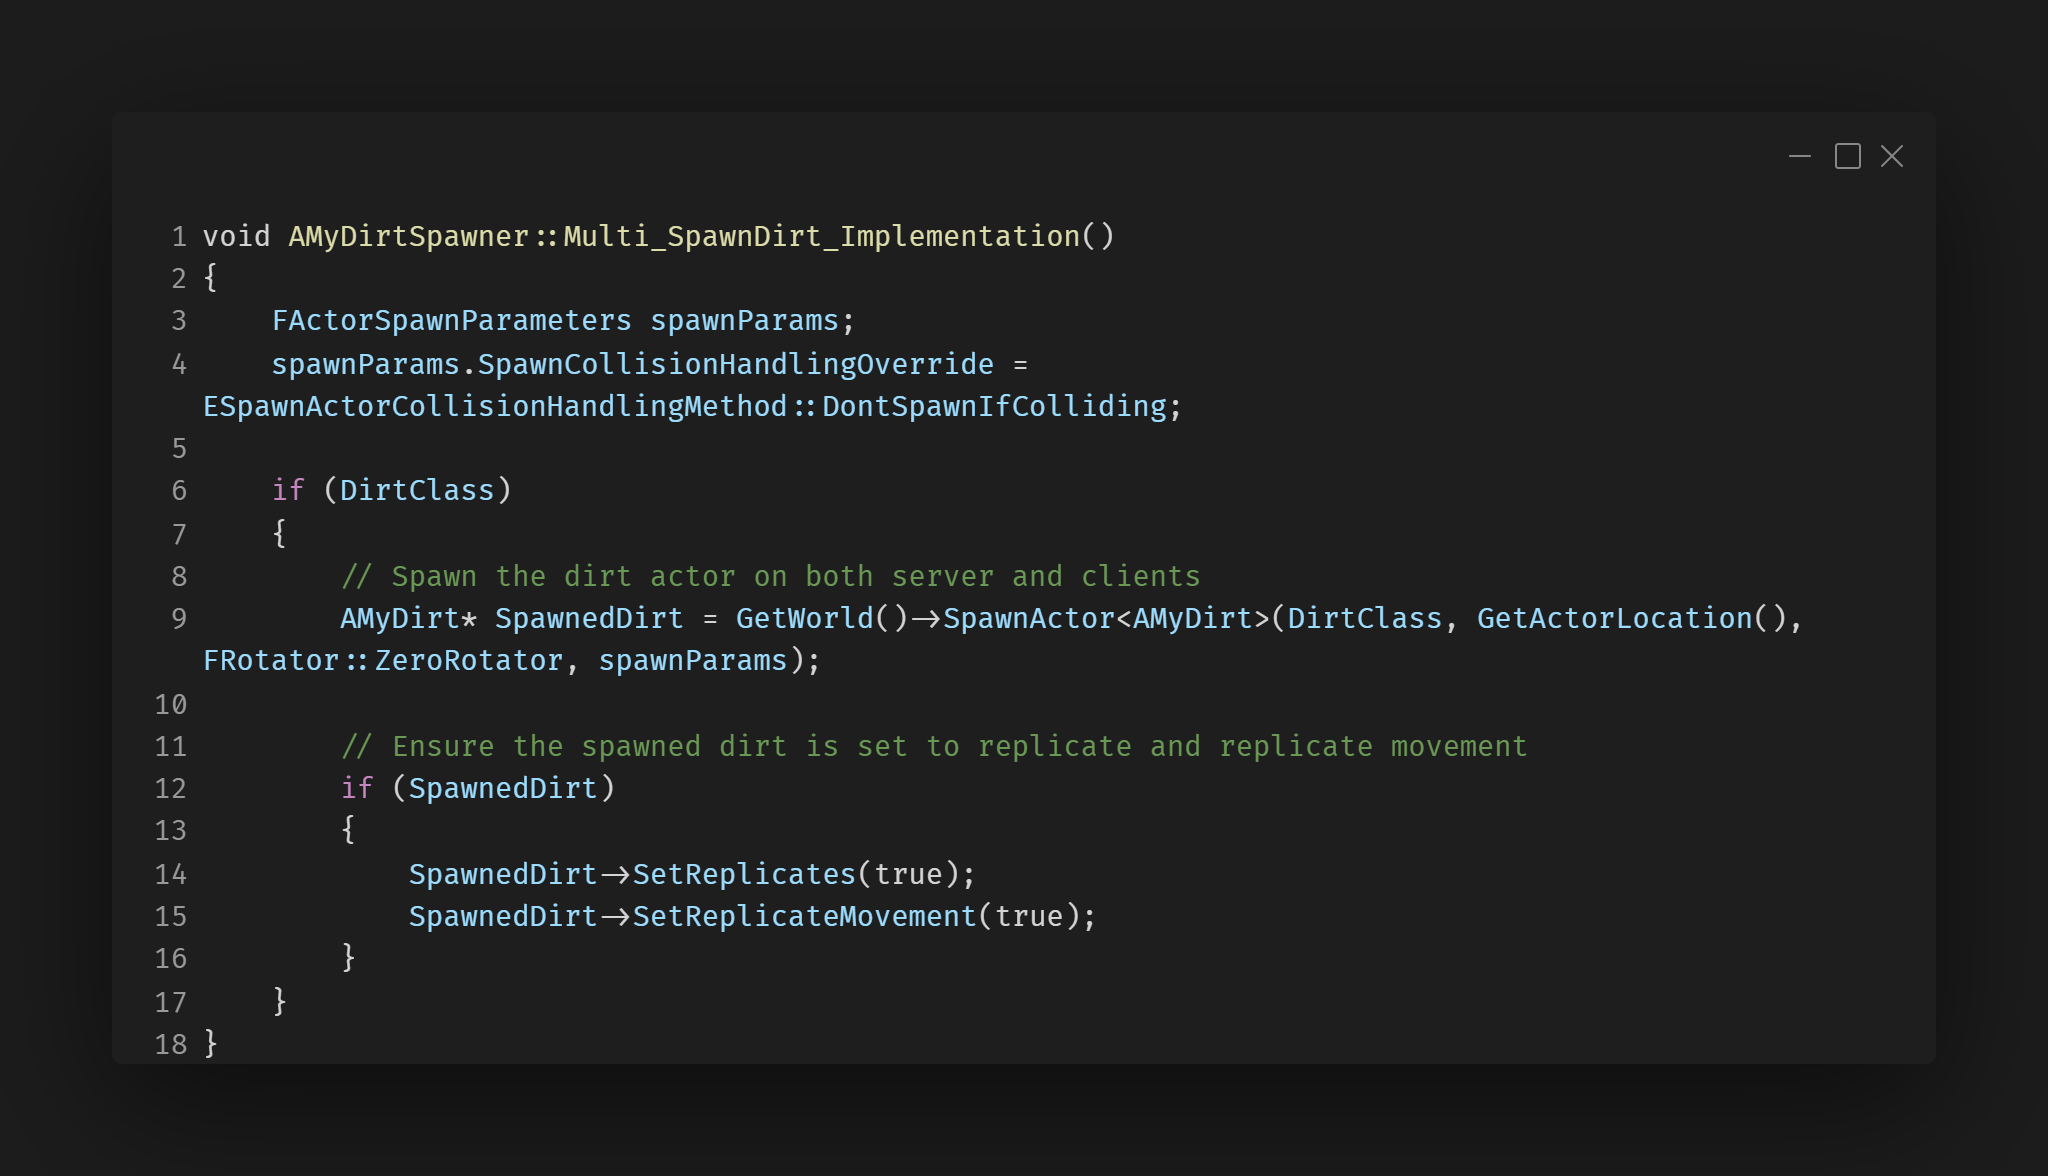Click the comment about spawning dirt actor
Viewport: 2048px width, 1176px height.
770,577
